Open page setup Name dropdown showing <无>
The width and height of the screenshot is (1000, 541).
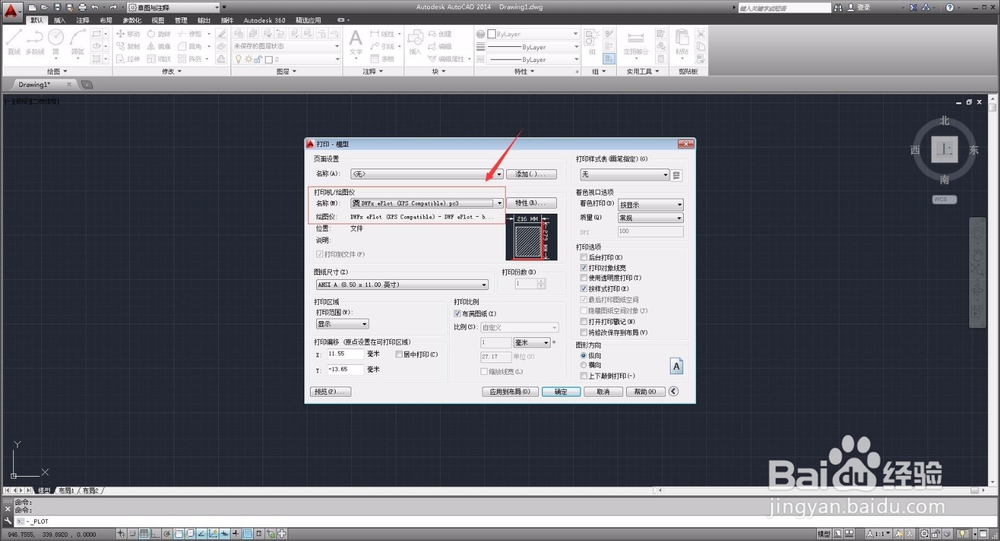(427, 174)
